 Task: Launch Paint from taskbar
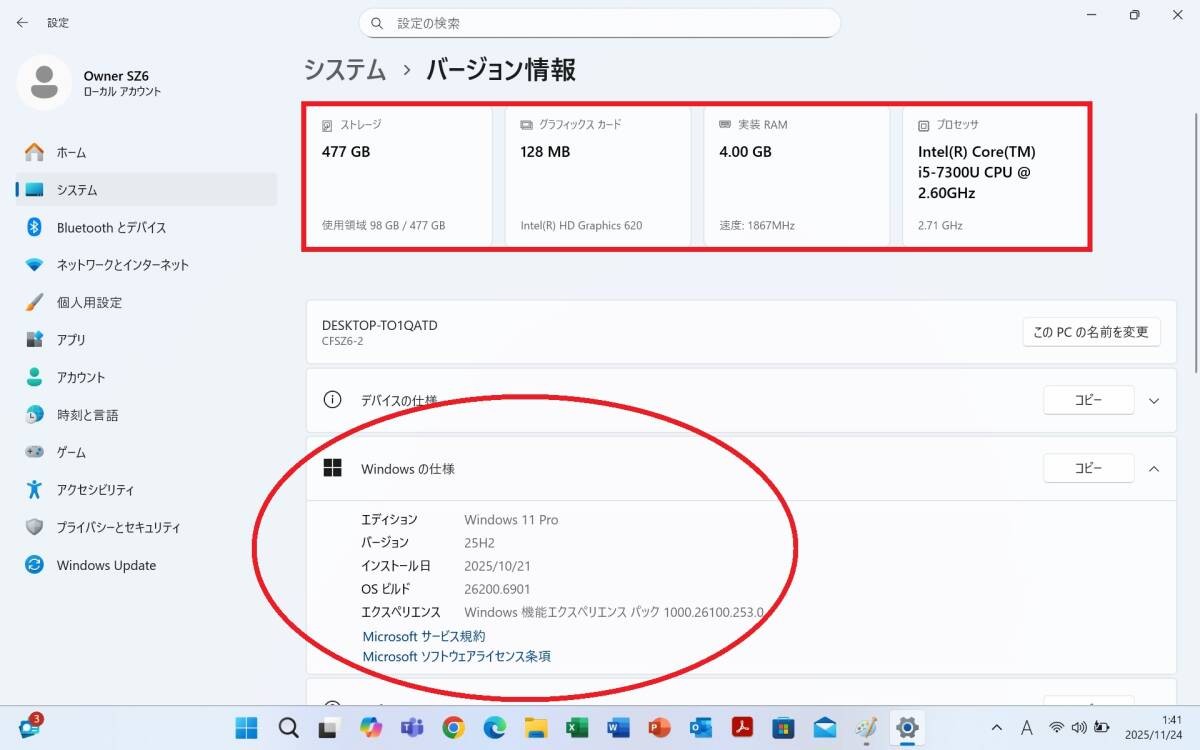(866, 727)
